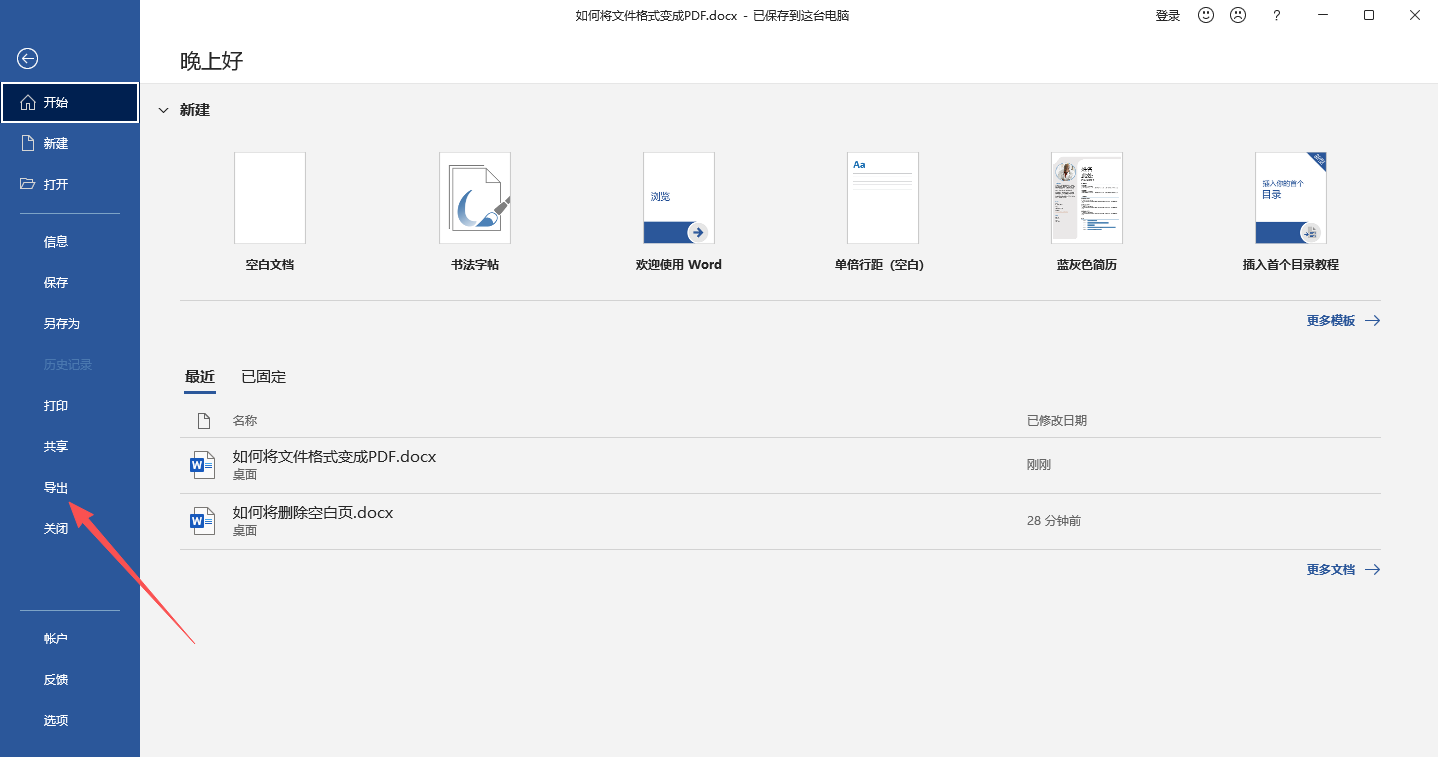1438x757 pixels.
Task: Click the home icon beside 开始
Action: (28, 102)
